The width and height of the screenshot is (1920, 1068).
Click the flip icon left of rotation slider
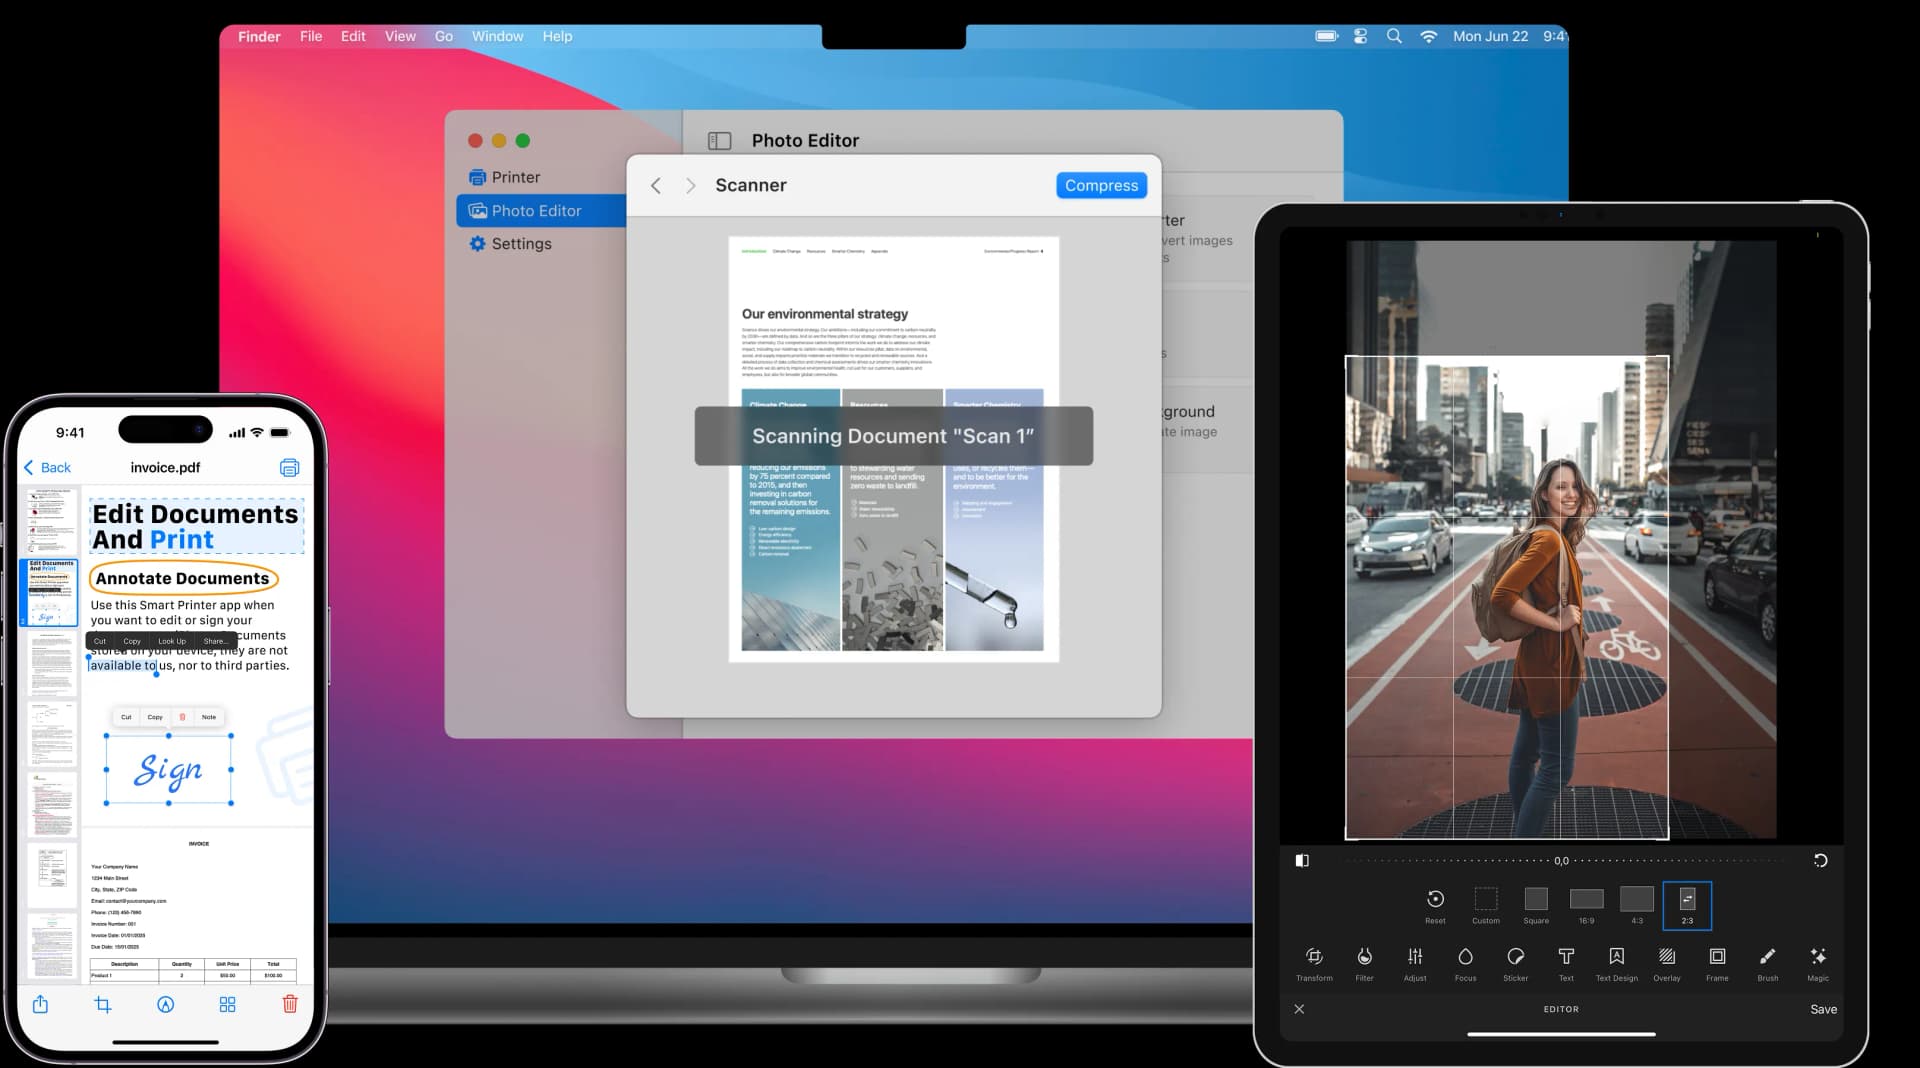pyautogui.click(x=1301, y=860)
